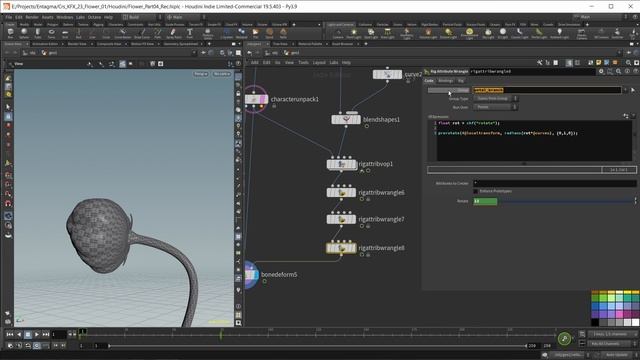The height and width of the screenshot is (360, 640).
Task: Select the Sphere shelf tool
Action: (x=24, y=33)
